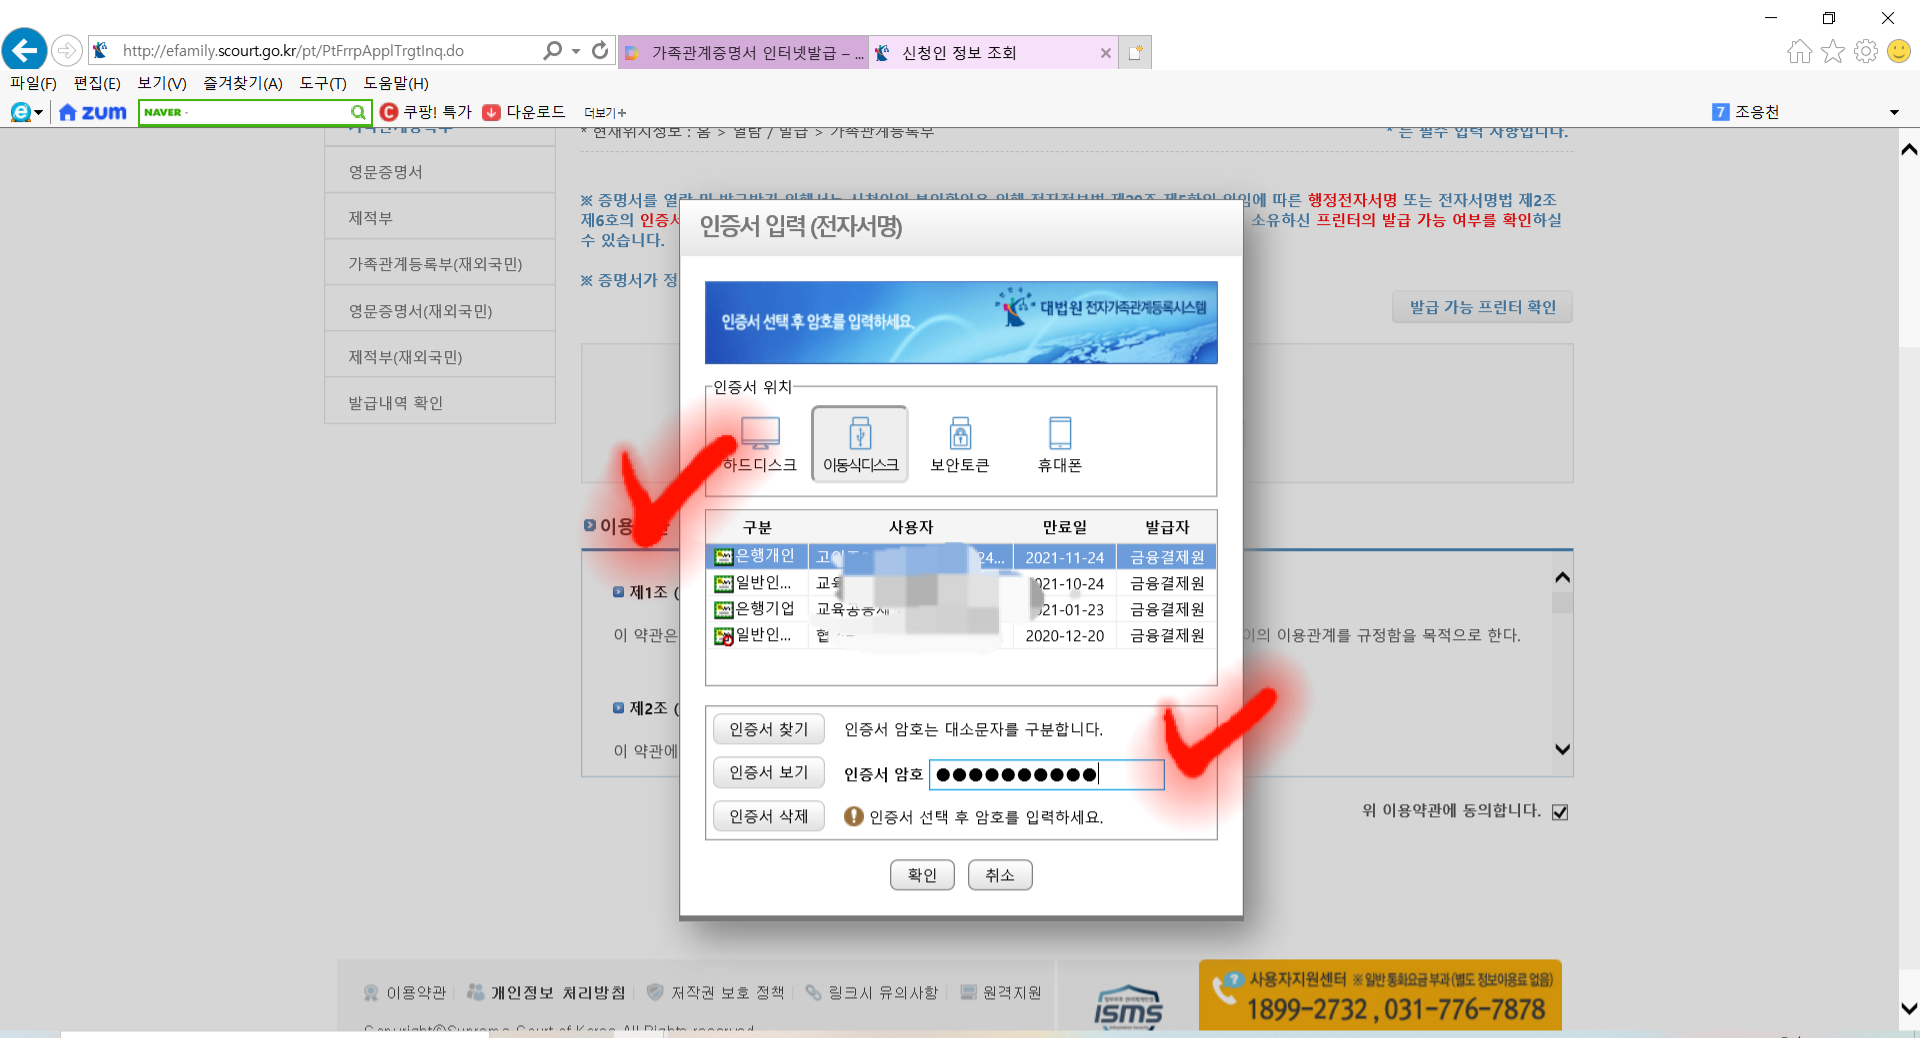Viewport: 1920px width, 1038px height.
Task: Click the 인증서 암호 password field
Action: pyautogui.click(x=1047, y=774)
